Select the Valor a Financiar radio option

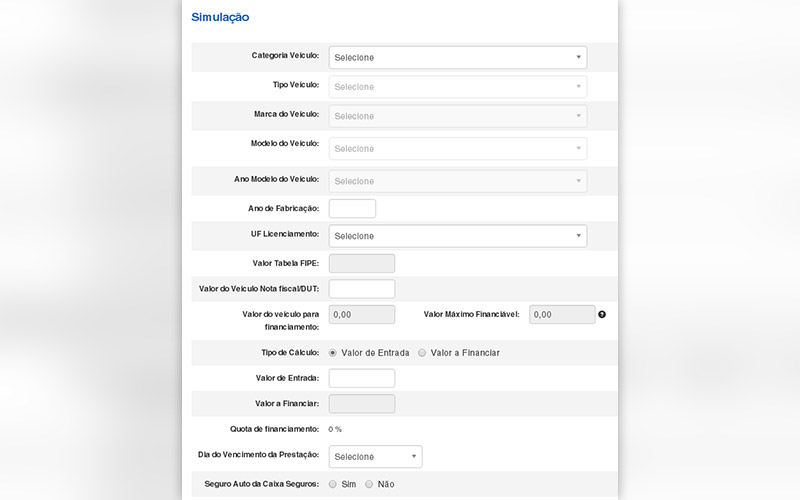click(x=422, y=353)
